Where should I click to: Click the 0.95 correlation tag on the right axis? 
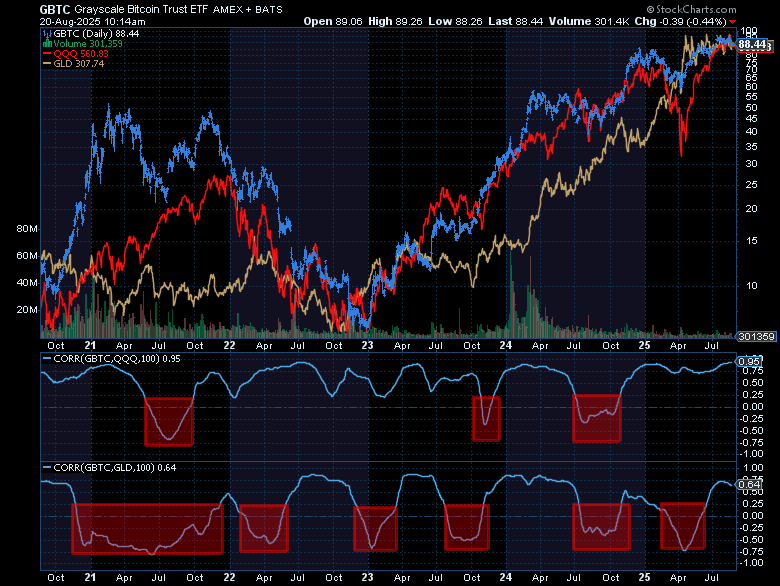(749, 362)
